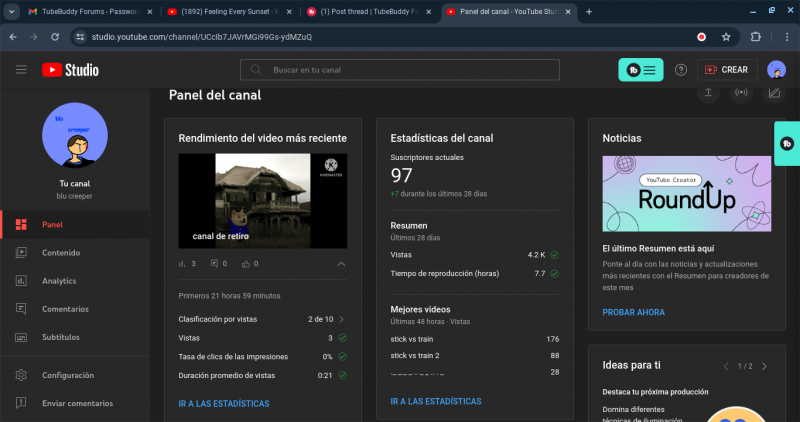Image resolution: width=800 pixels, height=422 pixels.
Task: Open the hamburger navigation menu
Action: pyautogui.click(x=21, y=70)
